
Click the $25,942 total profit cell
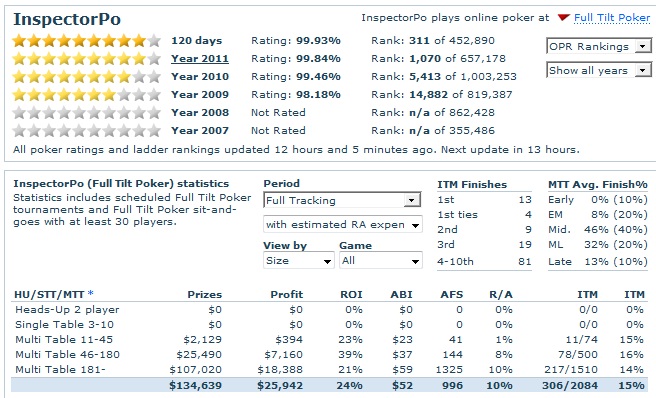tap(280, 385)
